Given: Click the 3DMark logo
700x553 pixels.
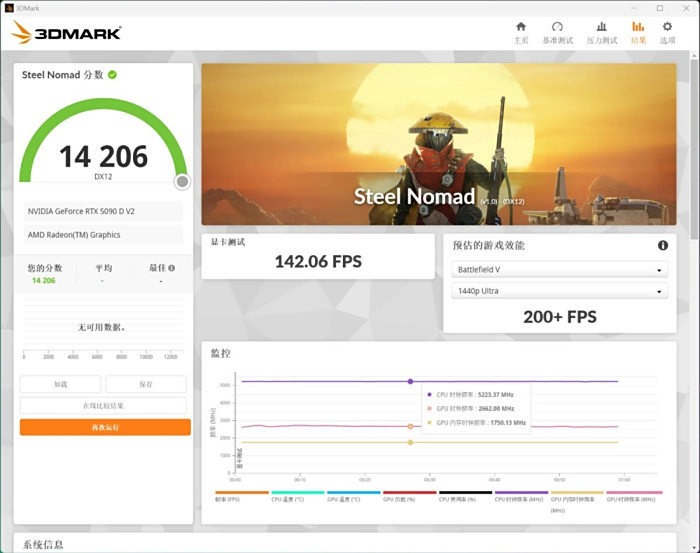Looking at the screenshot, I should 66,32.
